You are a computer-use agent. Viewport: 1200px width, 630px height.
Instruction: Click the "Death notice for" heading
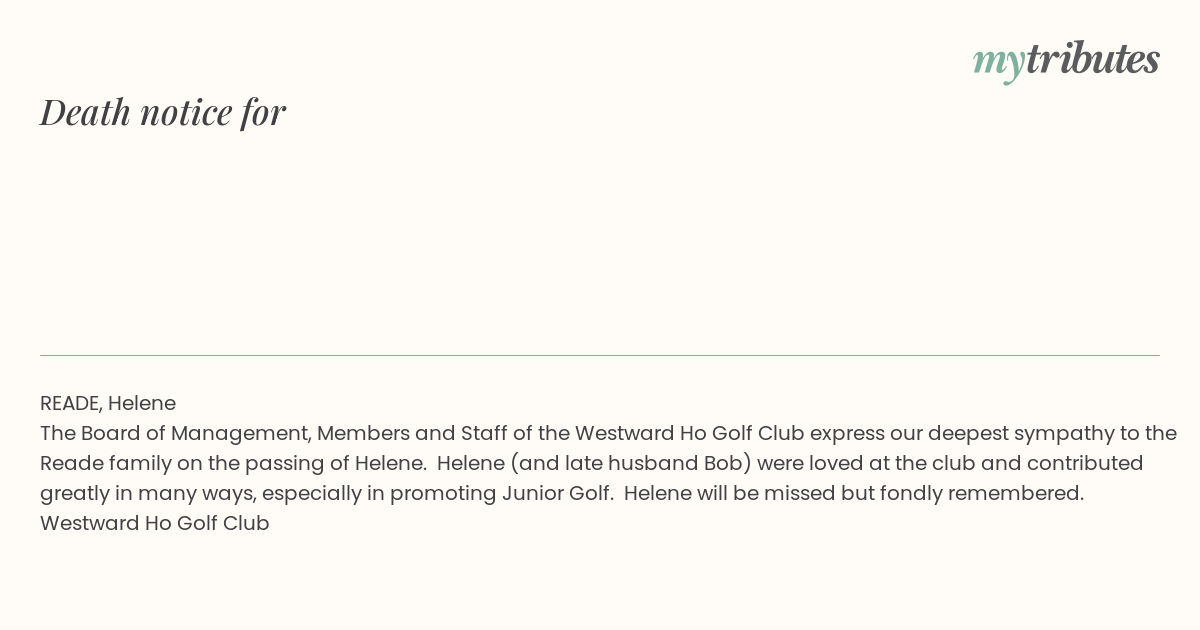click(x=163, y=112)
